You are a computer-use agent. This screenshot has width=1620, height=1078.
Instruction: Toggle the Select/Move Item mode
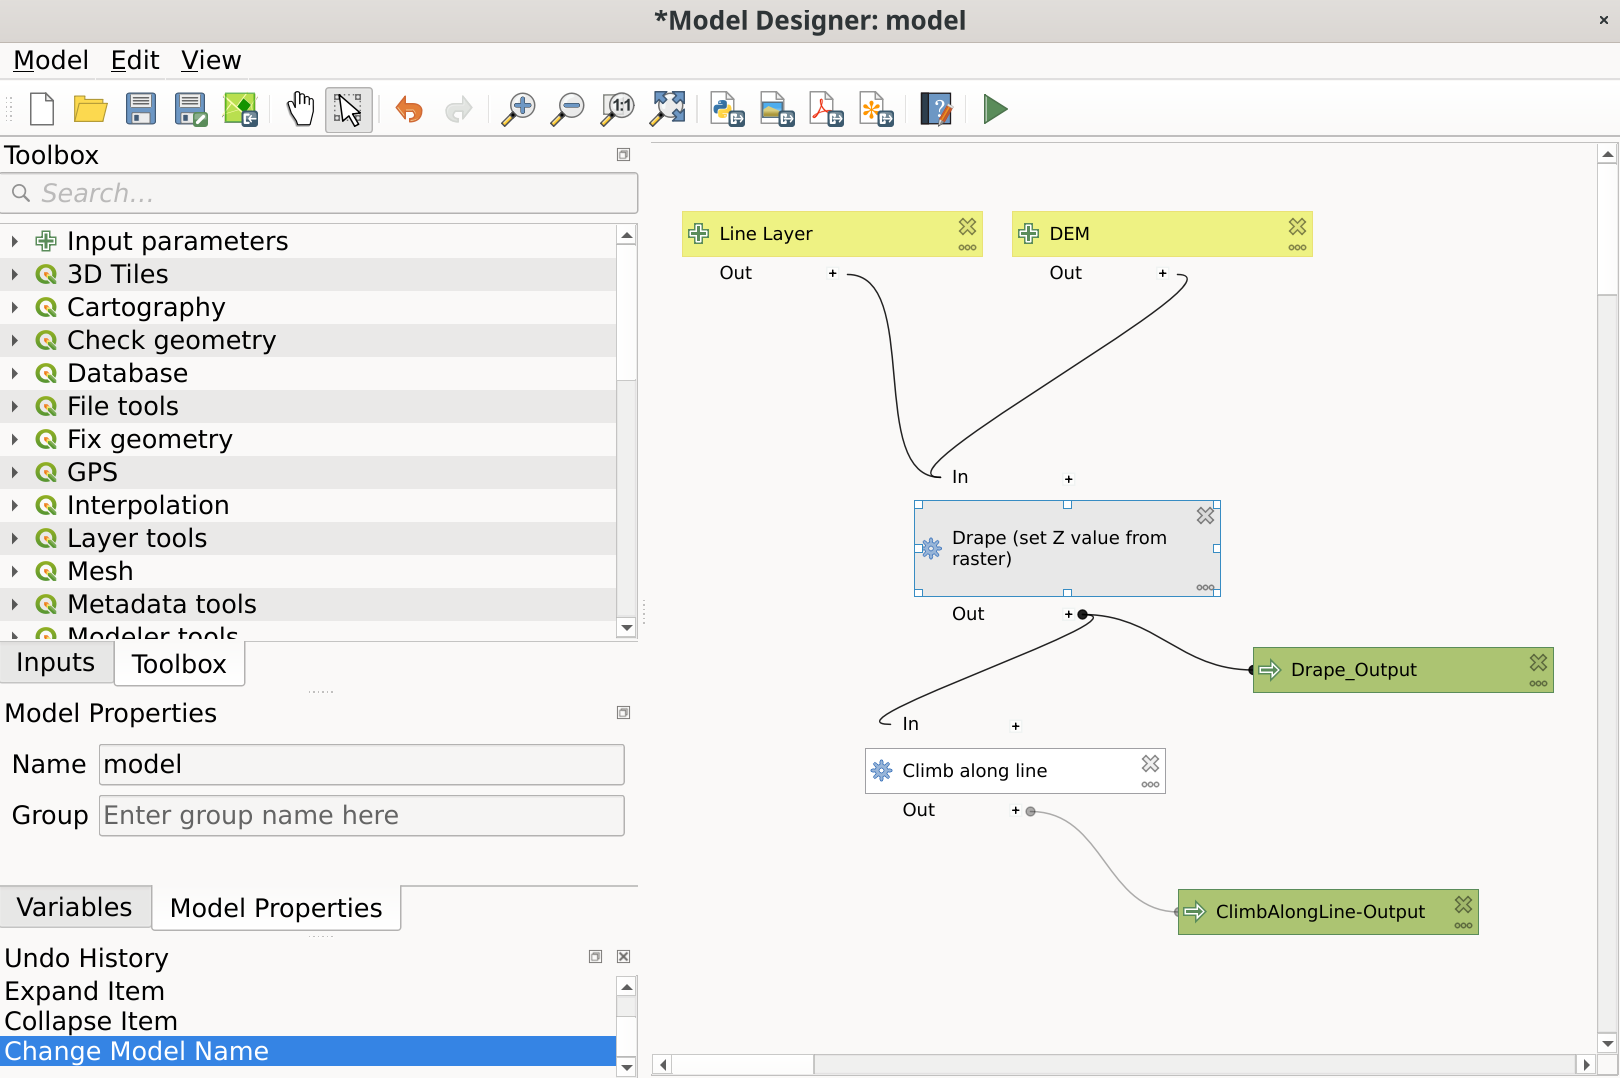coord(348,110)
